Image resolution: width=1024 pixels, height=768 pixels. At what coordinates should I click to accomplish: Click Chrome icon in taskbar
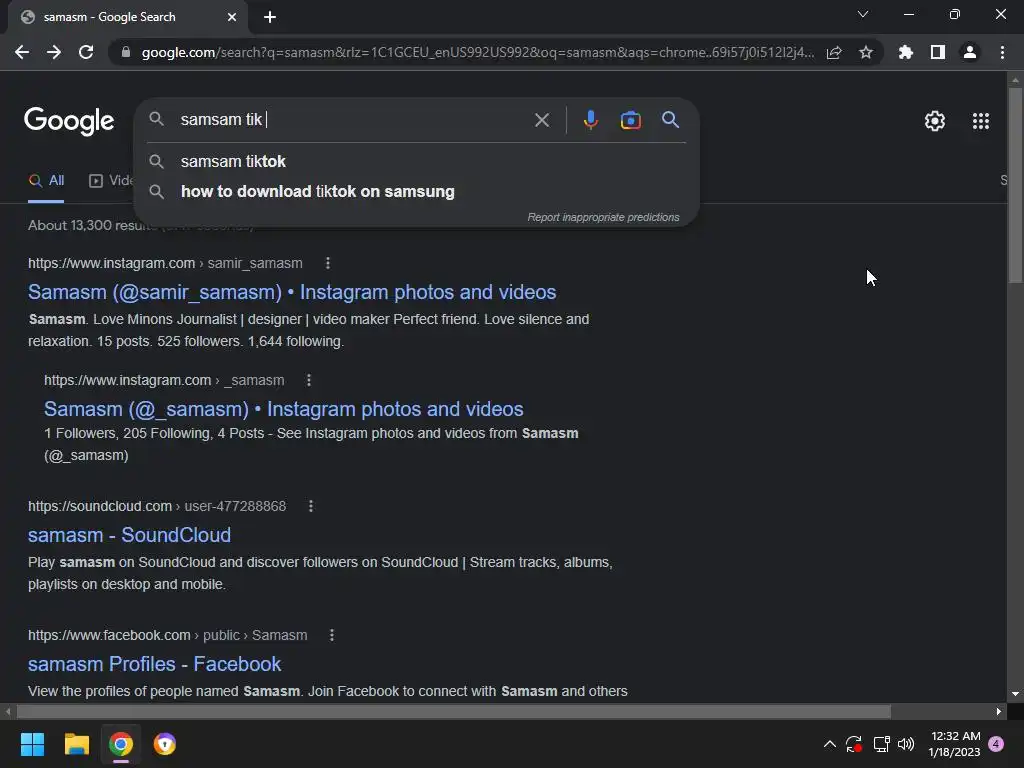point(121,744)
